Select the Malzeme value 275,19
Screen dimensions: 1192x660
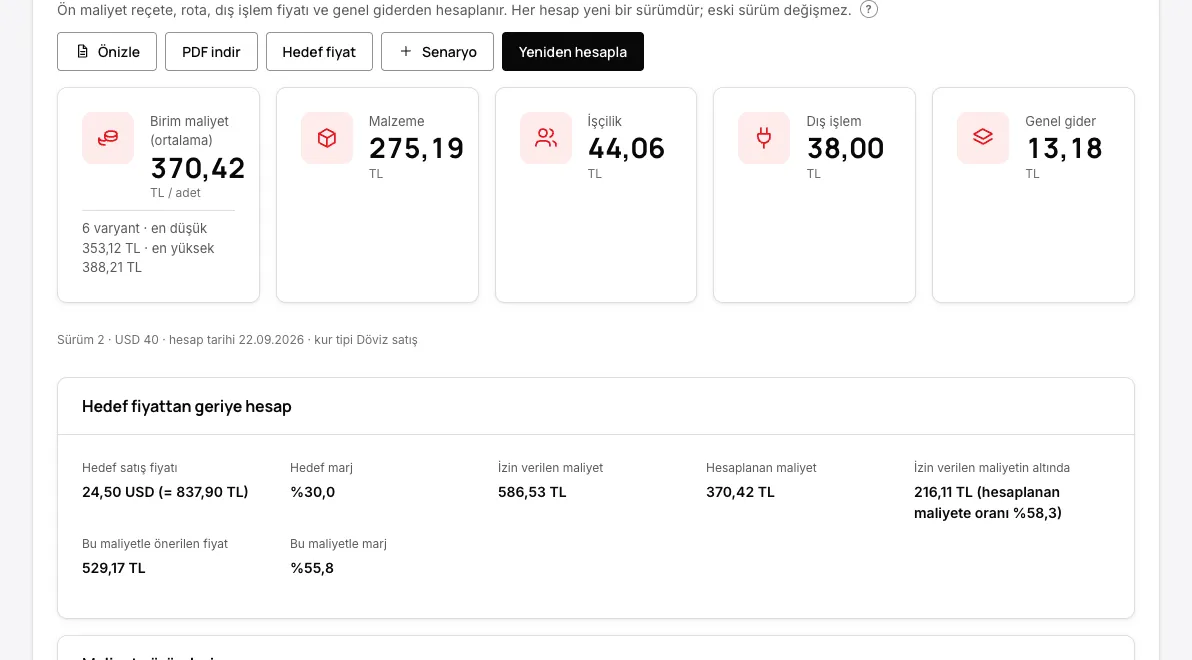[417, 148]
